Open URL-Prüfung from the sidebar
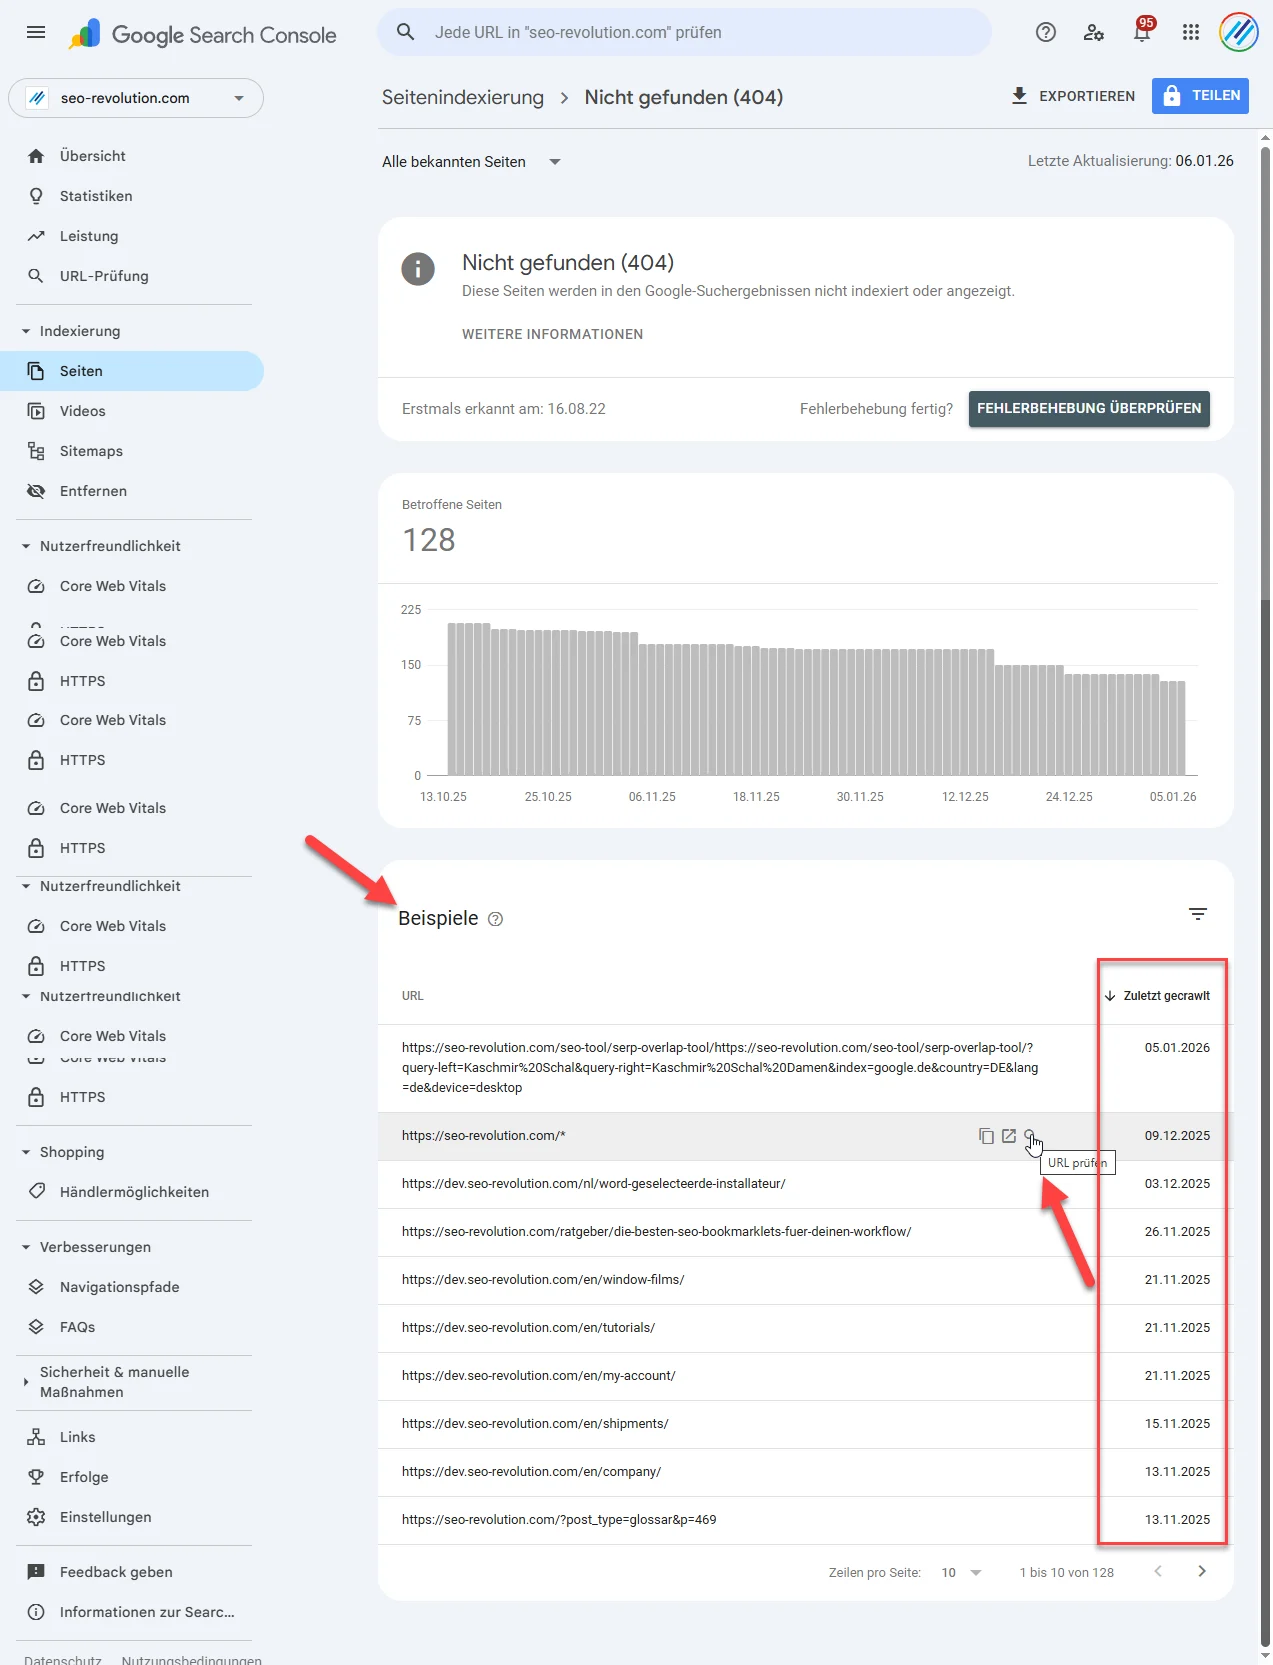This screenshot has width=1273, height=1665. click(x=104, y=276)
